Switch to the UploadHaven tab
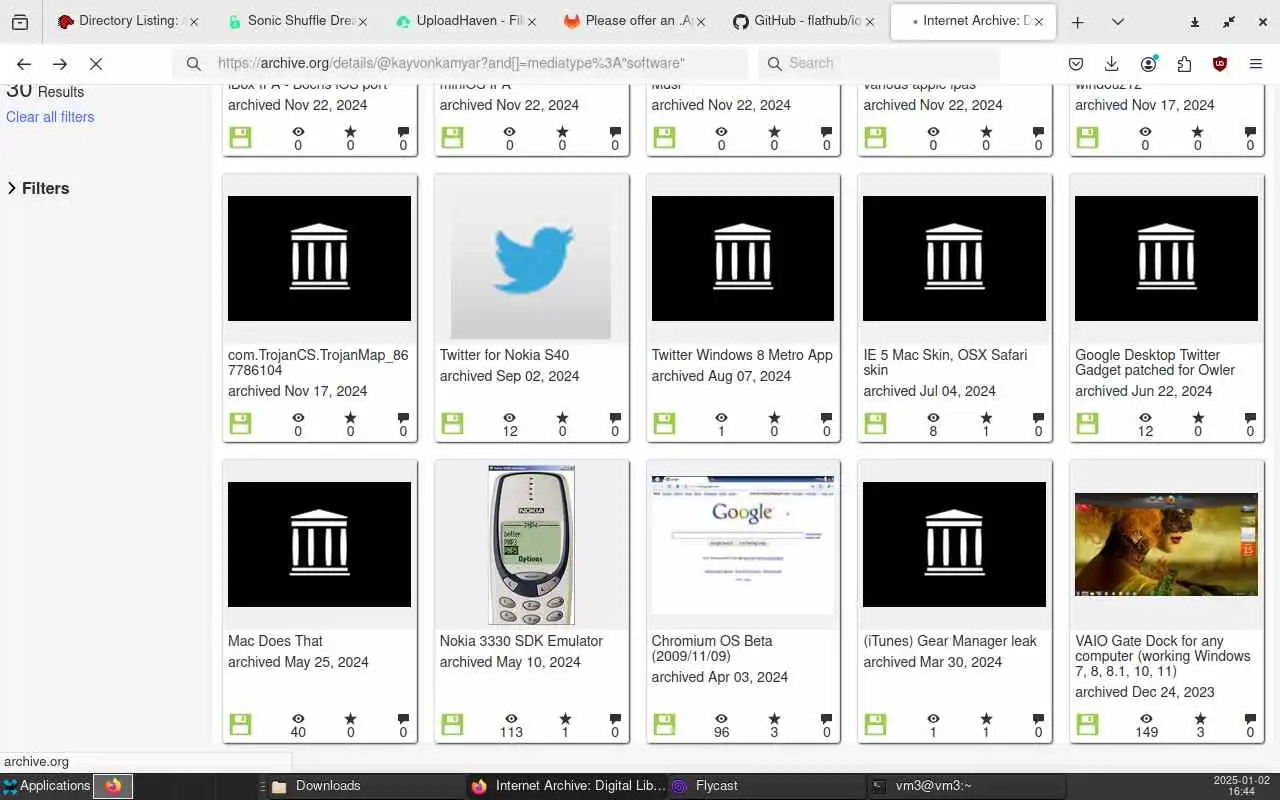The image size is (1280, 800). click(466, 21)
